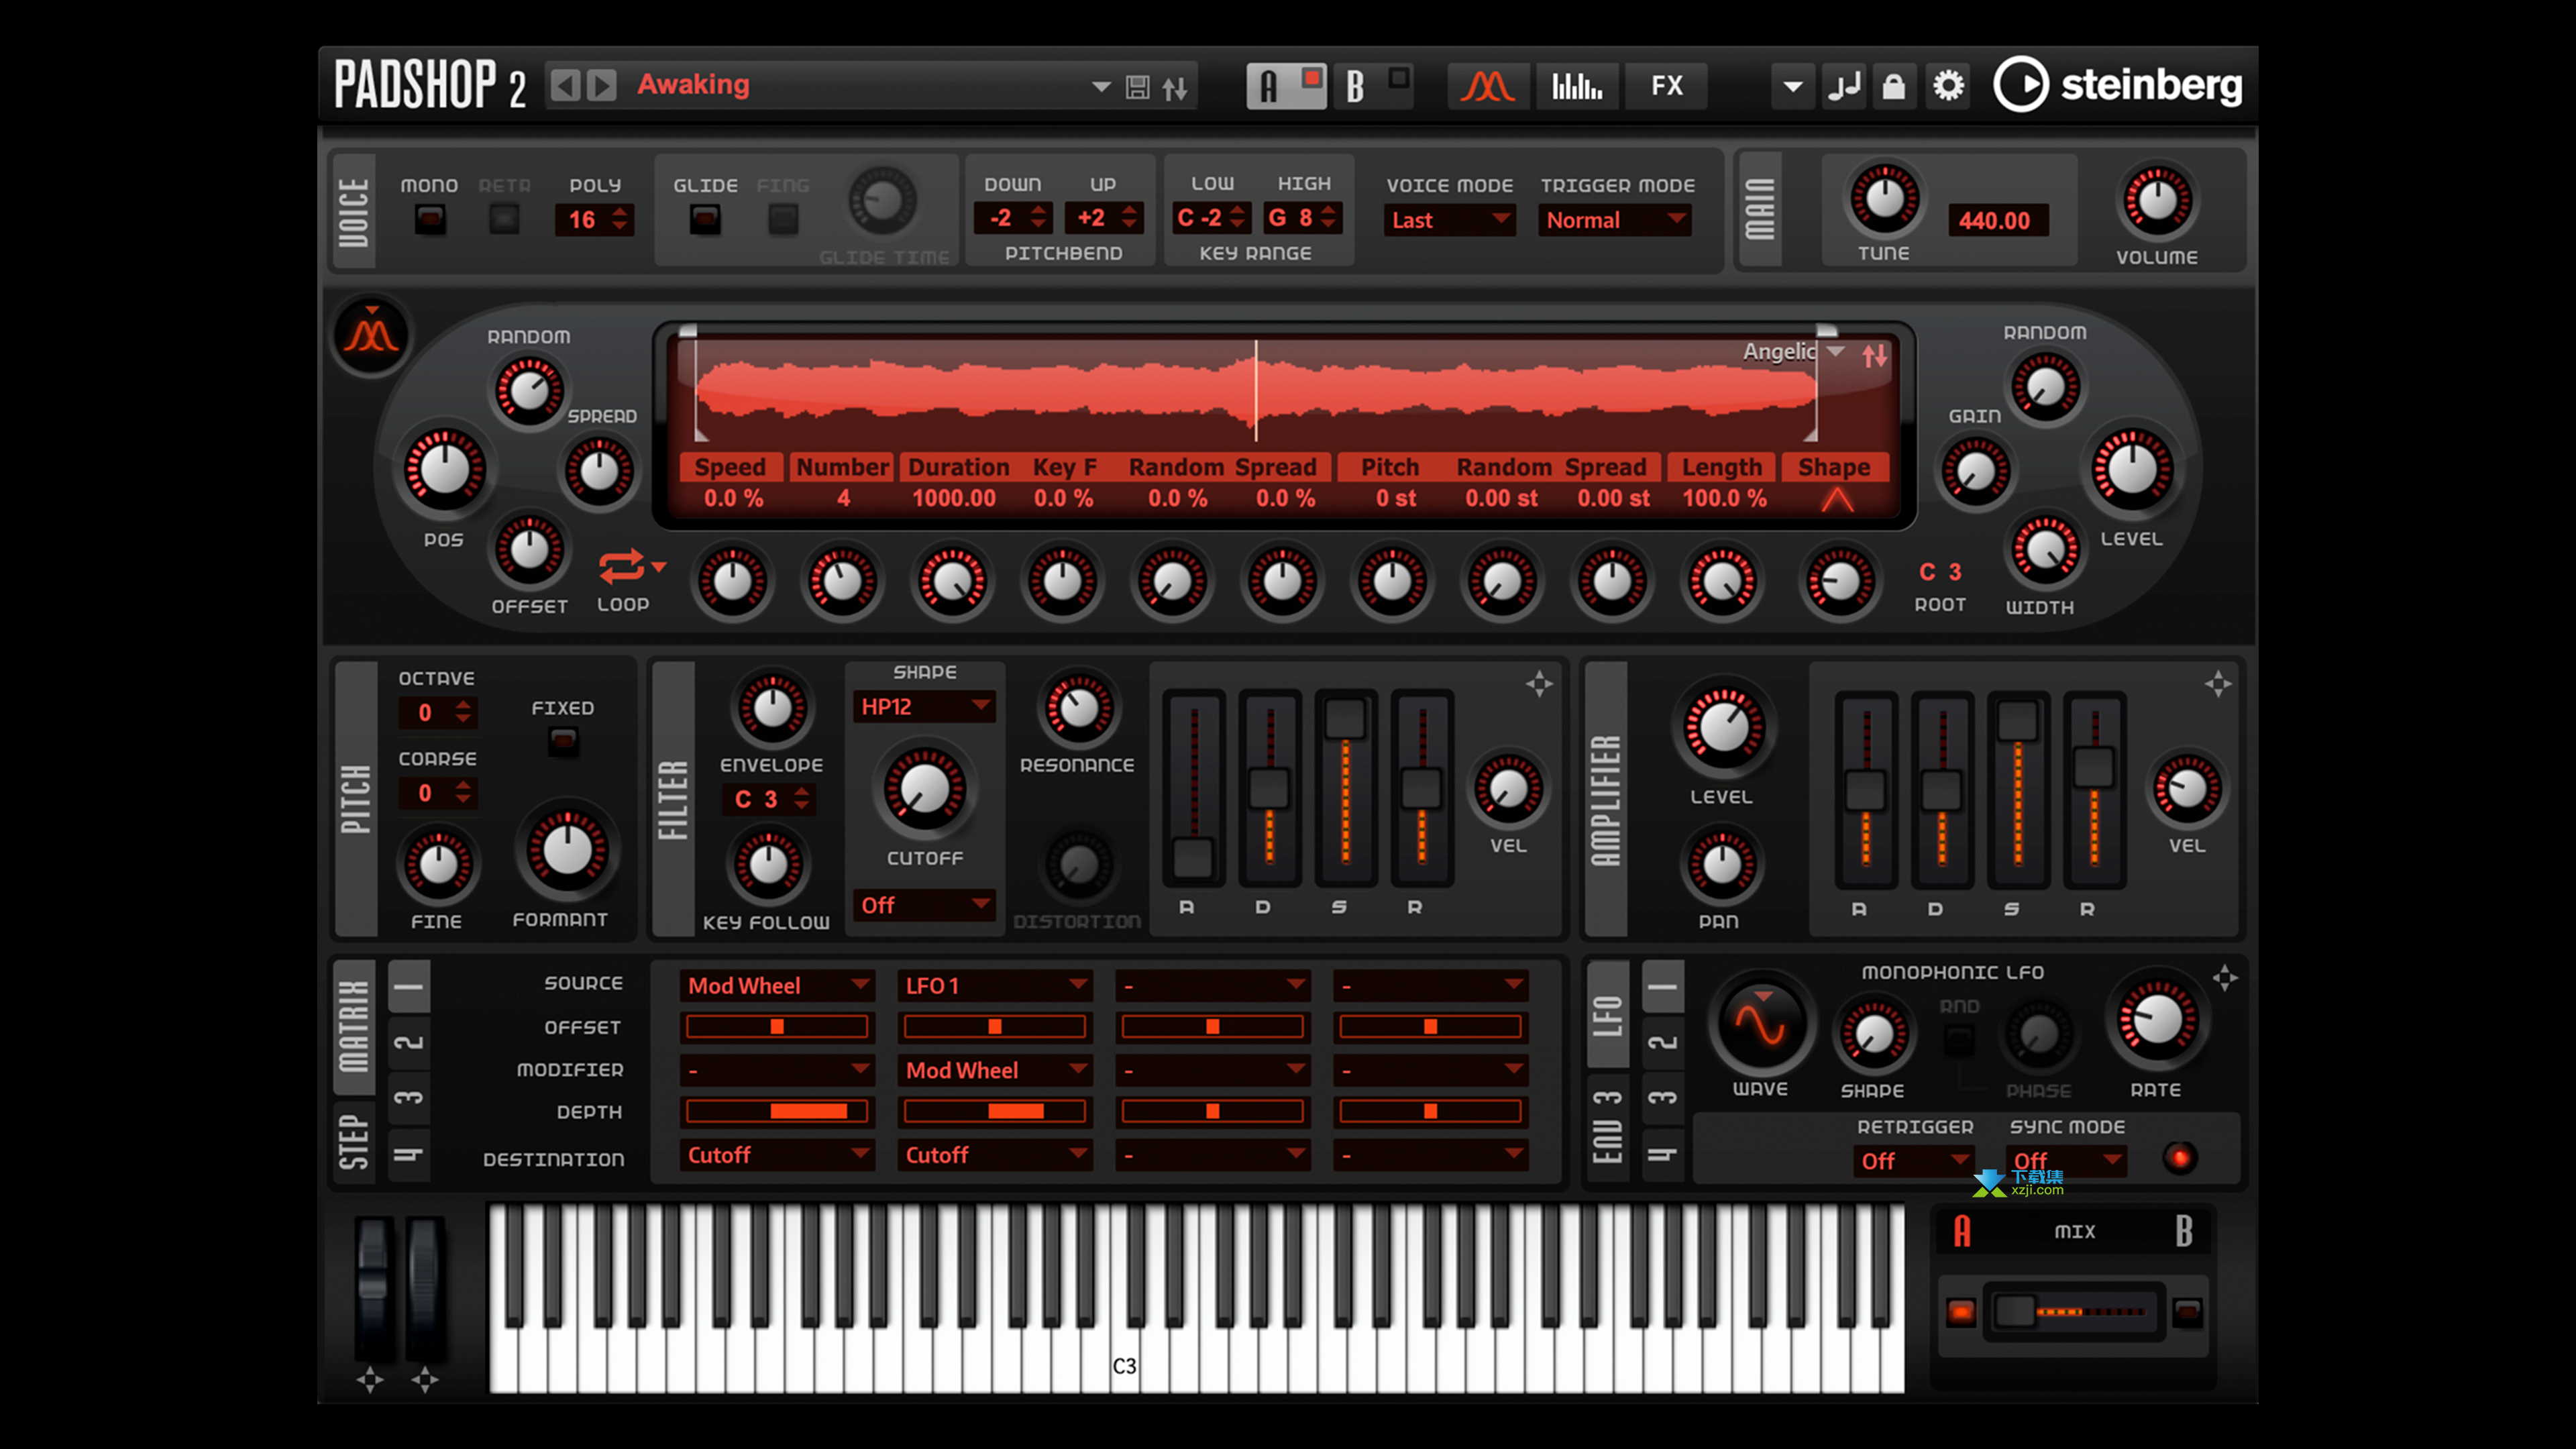Toggle layer A on button in Mix
The width and height of the screenshot is (2576, 1449).
tap(1961, 1311)
